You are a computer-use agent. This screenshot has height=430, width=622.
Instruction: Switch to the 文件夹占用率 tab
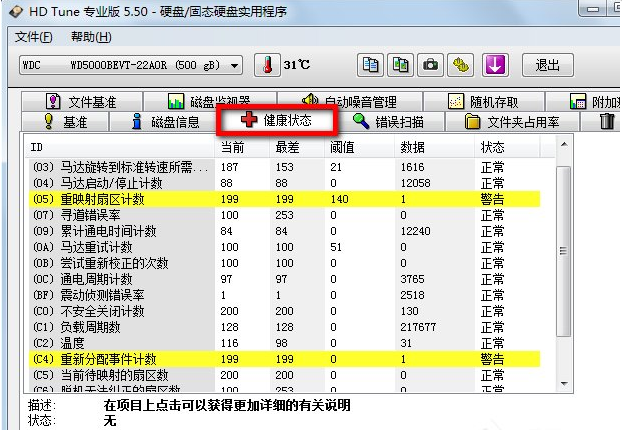[x=512, y=121]
